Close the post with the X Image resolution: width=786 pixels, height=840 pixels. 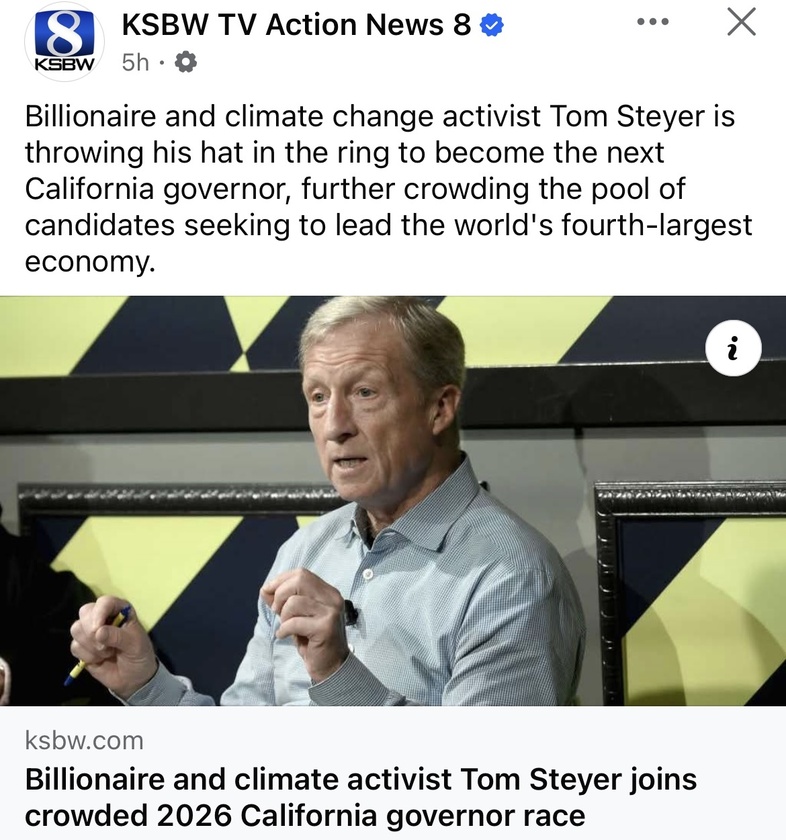coord(740,22)
